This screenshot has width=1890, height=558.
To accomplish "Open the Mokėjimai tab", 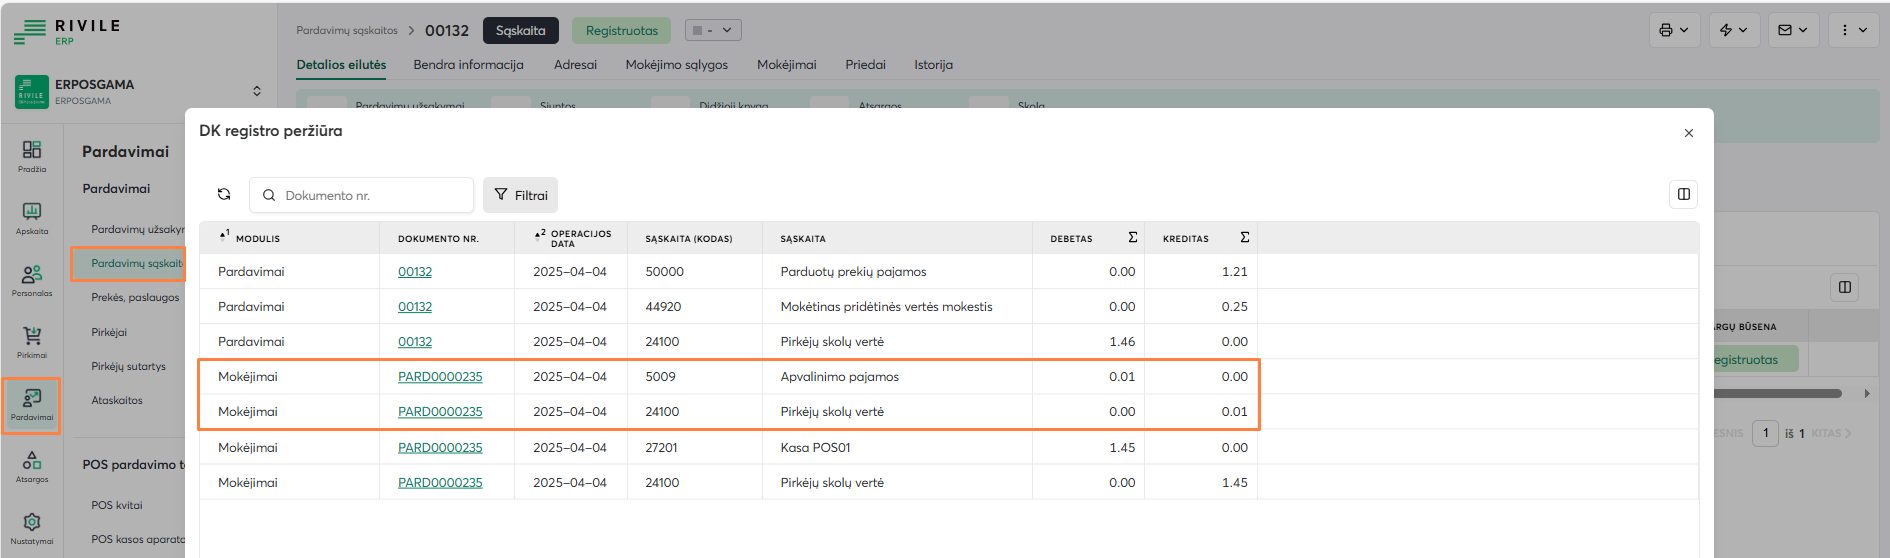I will click(786, 65).
